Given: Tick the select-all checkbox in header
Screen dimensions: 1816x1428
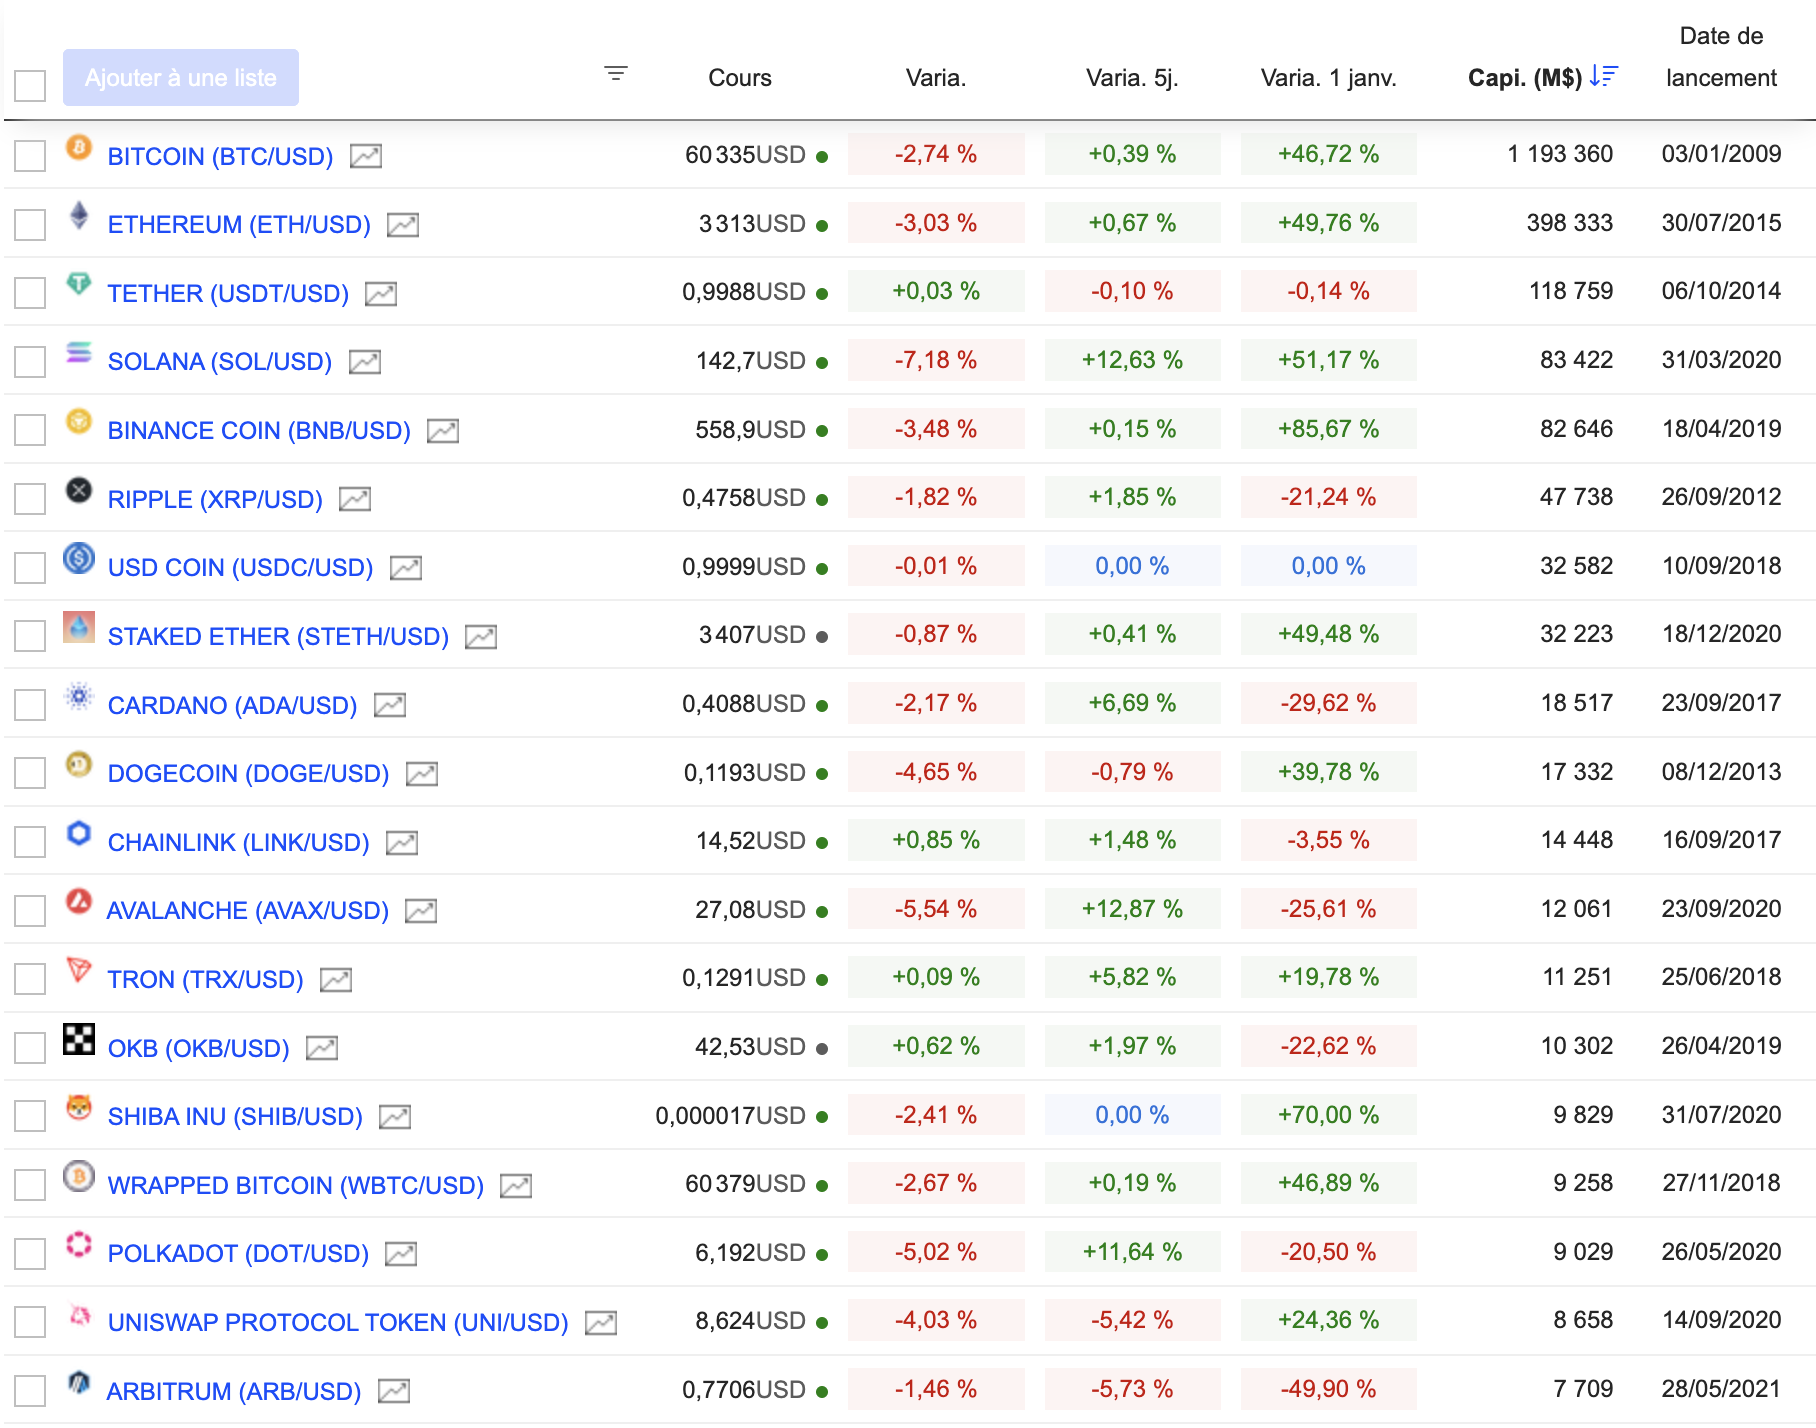Looking at the screenshot, I should click(x=30, y=86).
